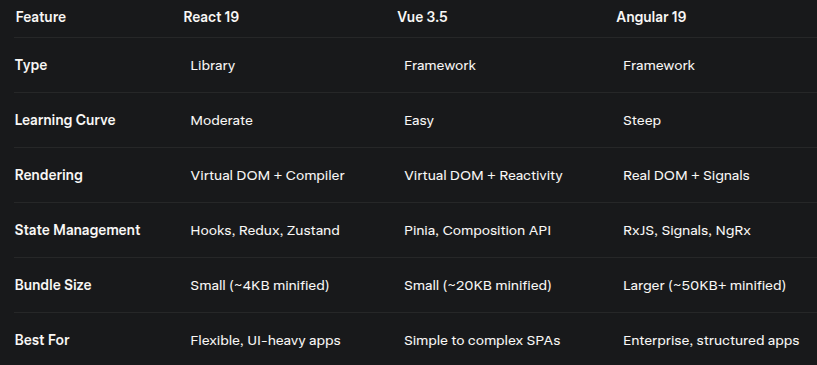This screenshot has height=365, width=817.
Task: Select the React 19 column header
Action: coord(211,17)
